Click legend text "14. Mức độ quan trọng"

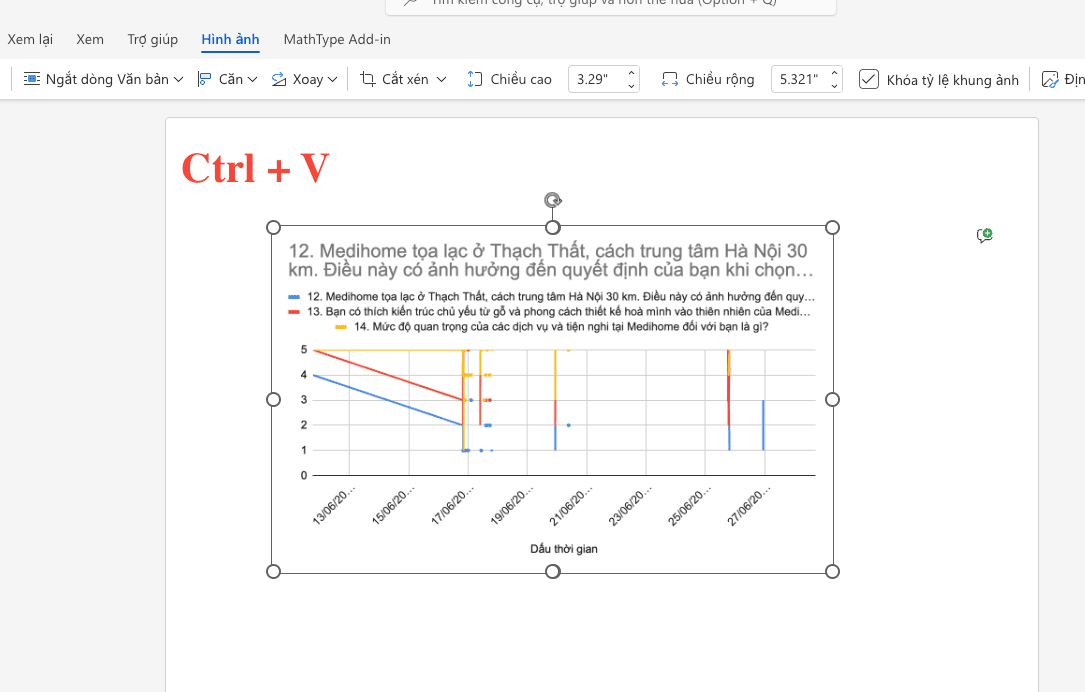click(561, 327)
